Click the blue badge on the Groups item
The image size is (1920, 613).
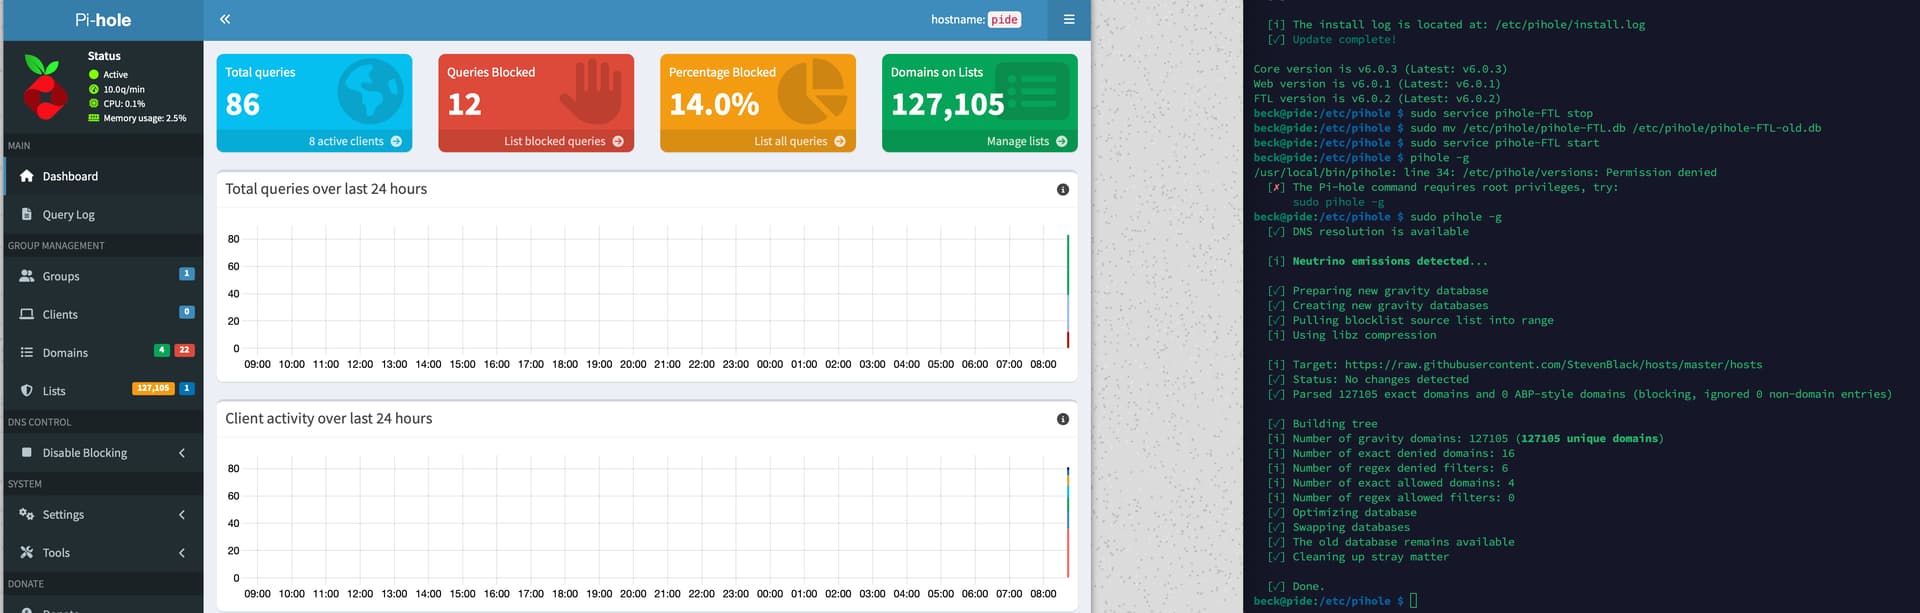(186, 274)
